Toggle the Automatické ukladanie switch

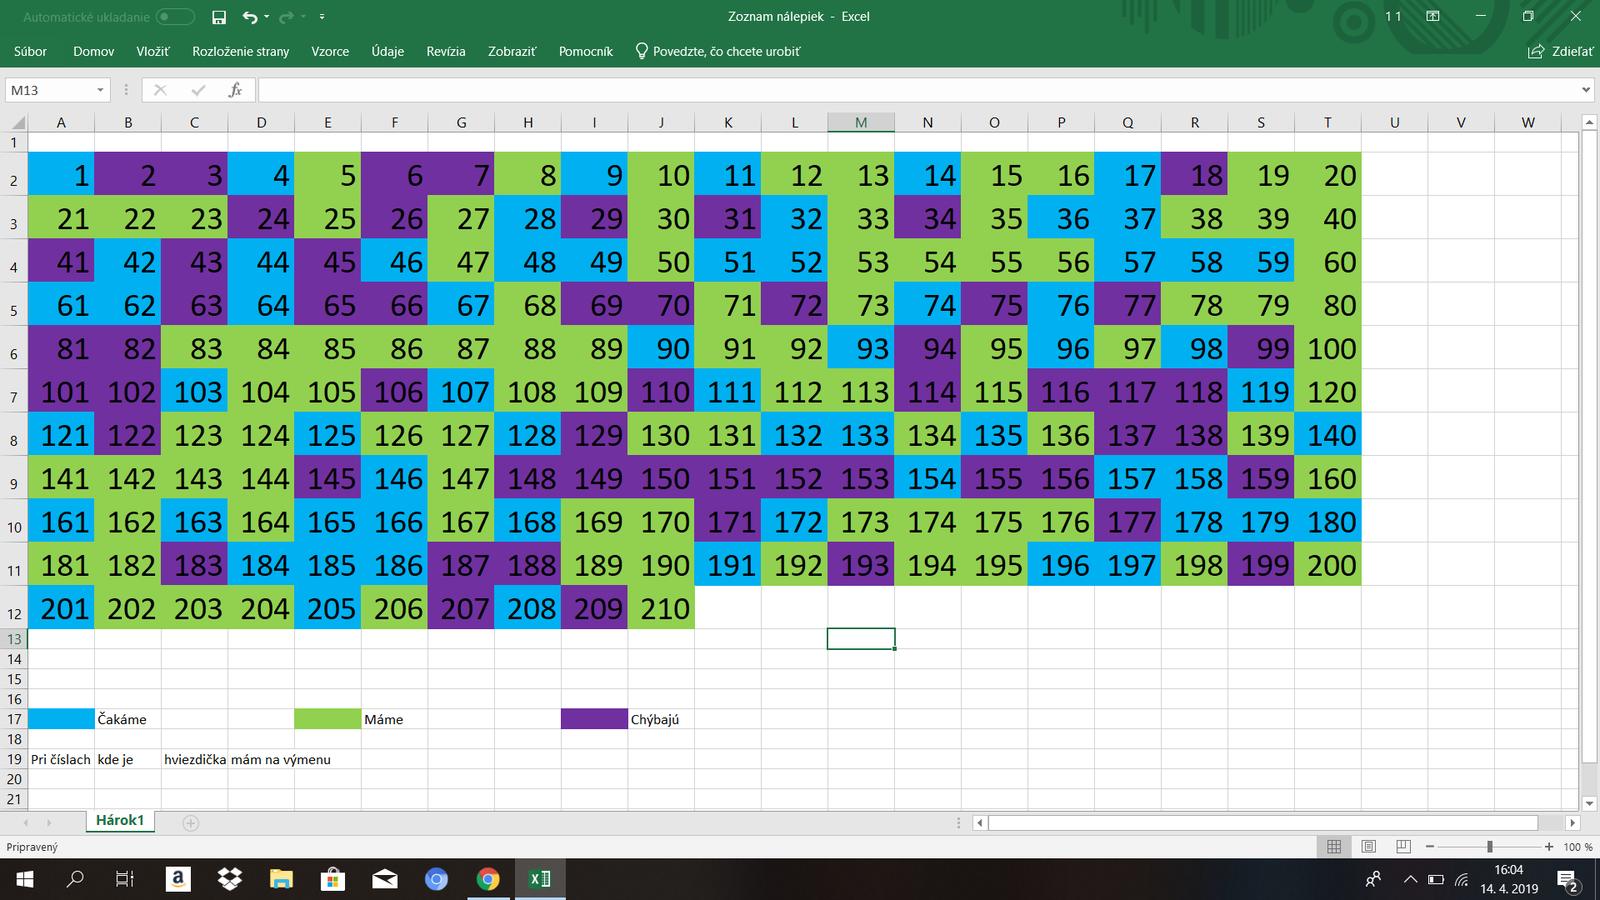(x=175, y=17)
